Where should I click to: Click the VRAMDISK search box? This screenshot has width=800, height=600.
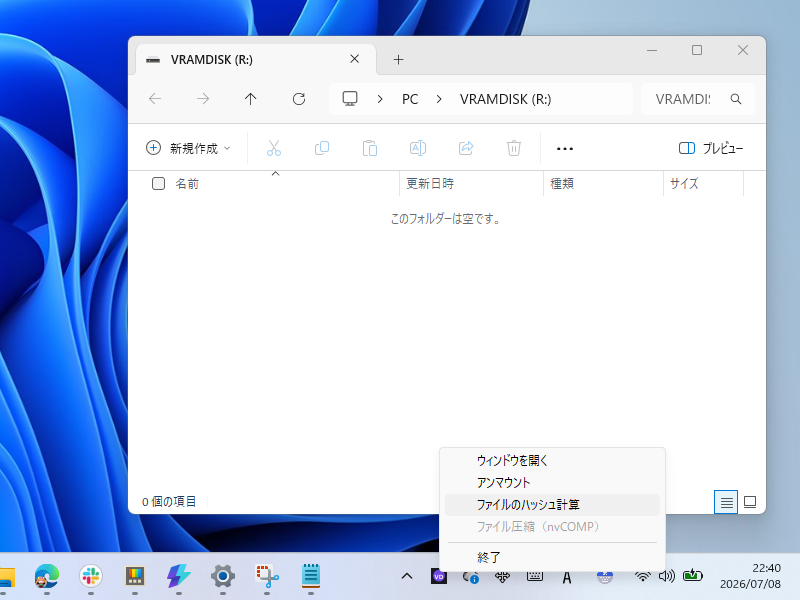[x=697, y=99]
